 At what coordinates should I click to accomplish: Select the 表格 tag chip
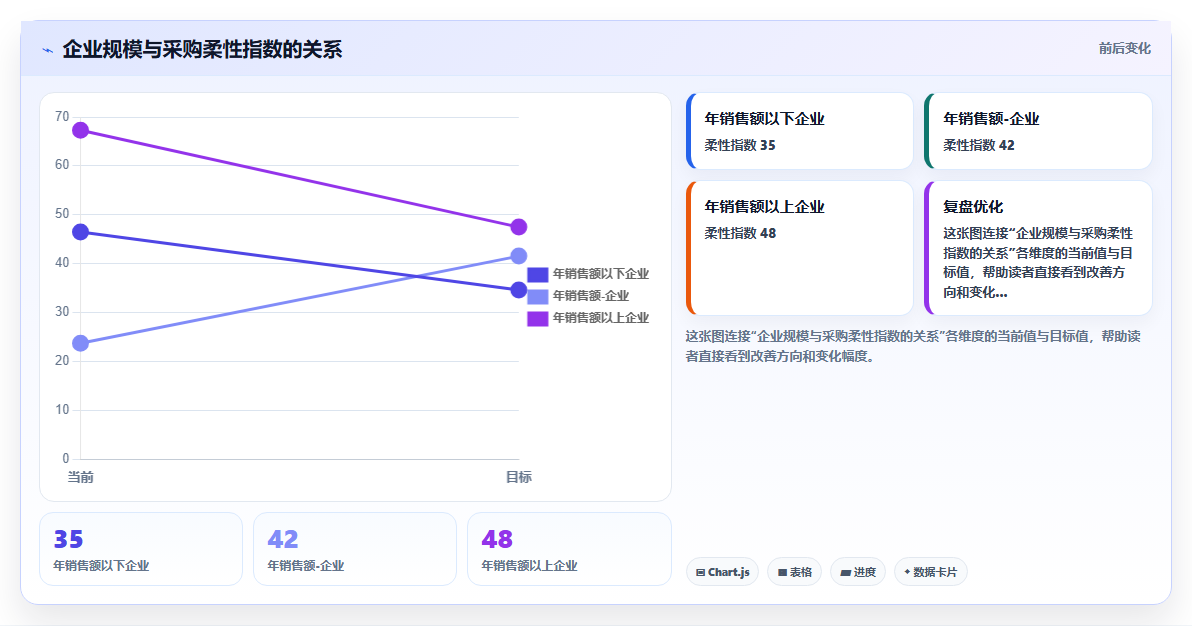point(794,572)
